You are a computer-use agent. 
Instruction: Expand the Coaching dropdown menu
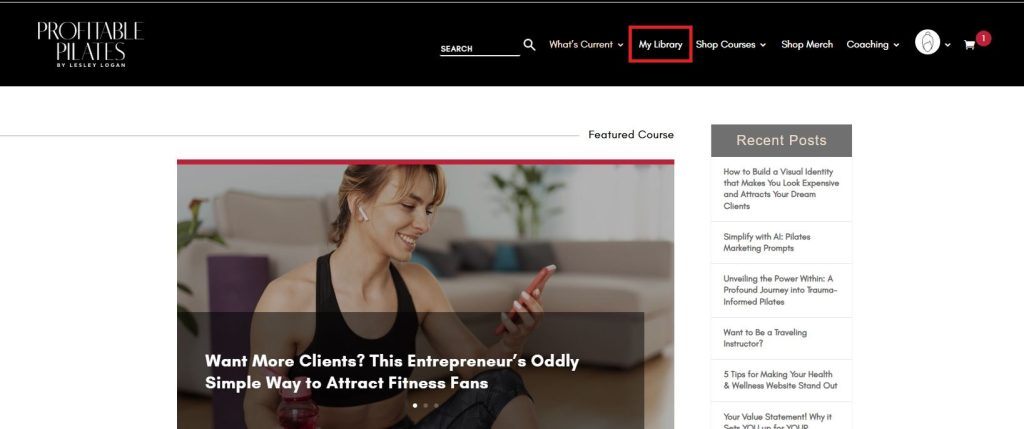pyautogui.click(x=872, y=44)
